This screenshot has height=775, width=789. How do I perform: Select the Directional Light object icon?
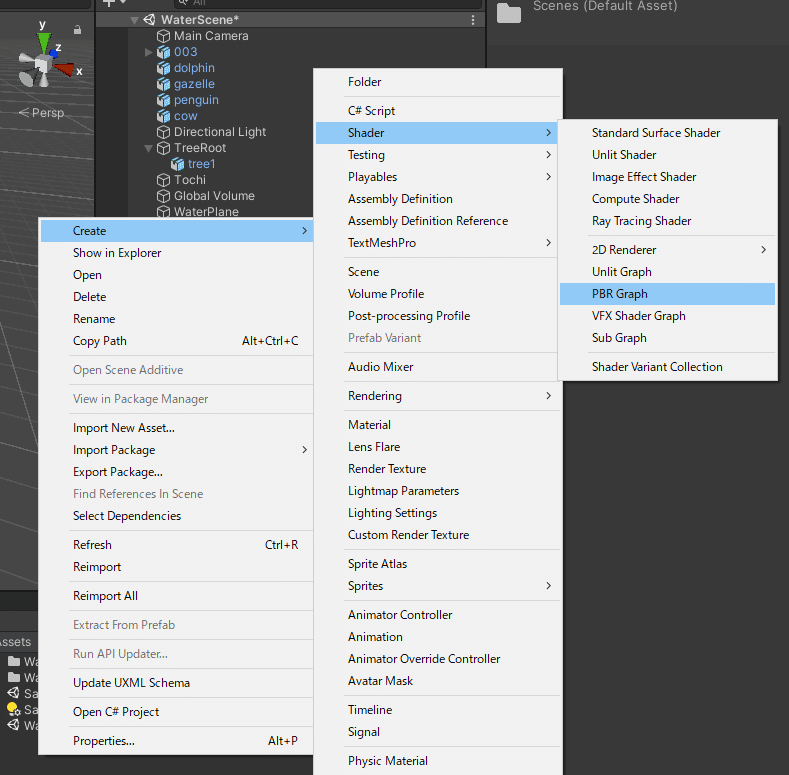point(163,132)
